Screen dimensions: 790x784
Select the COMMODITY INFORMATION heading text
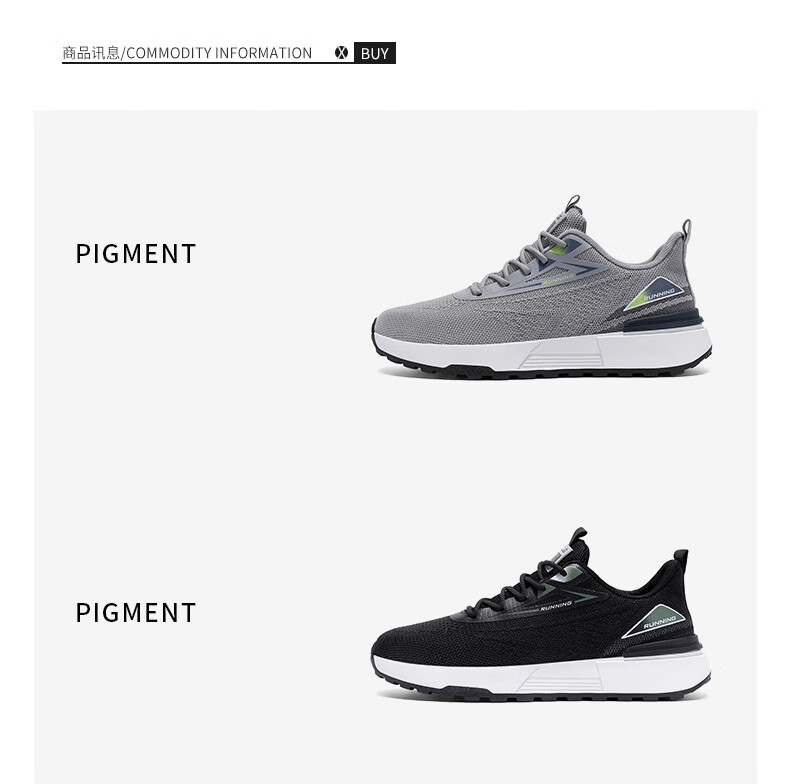pos(219,53)
